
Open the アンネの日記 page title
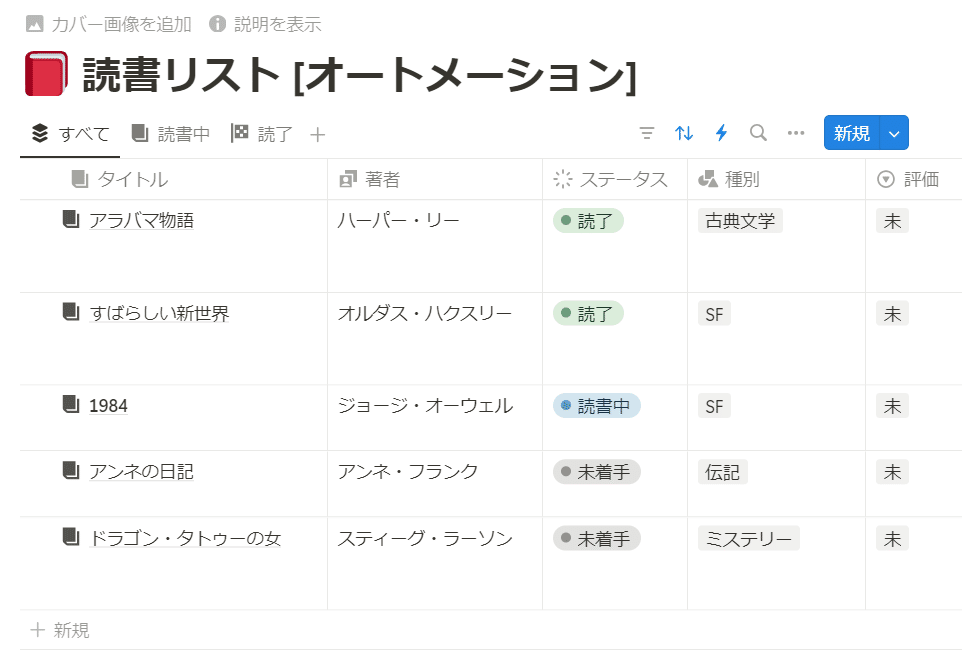(x=141, y=472)
